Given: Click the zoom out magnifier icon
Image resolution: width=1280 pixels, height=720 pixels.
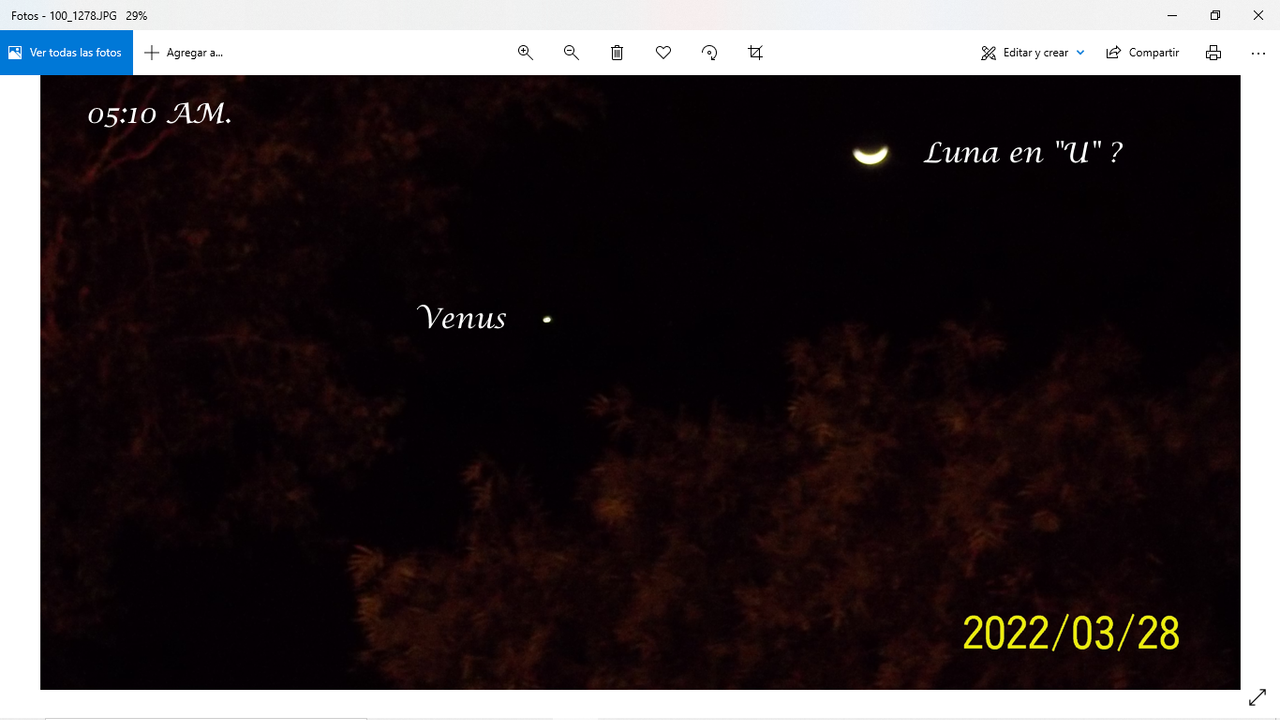Looking at the screenshot, I should coord(571,53).
